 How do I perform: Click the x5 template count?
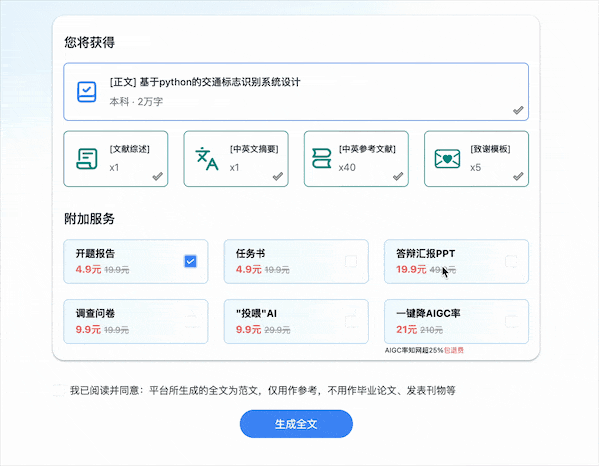tap(476, 168)
